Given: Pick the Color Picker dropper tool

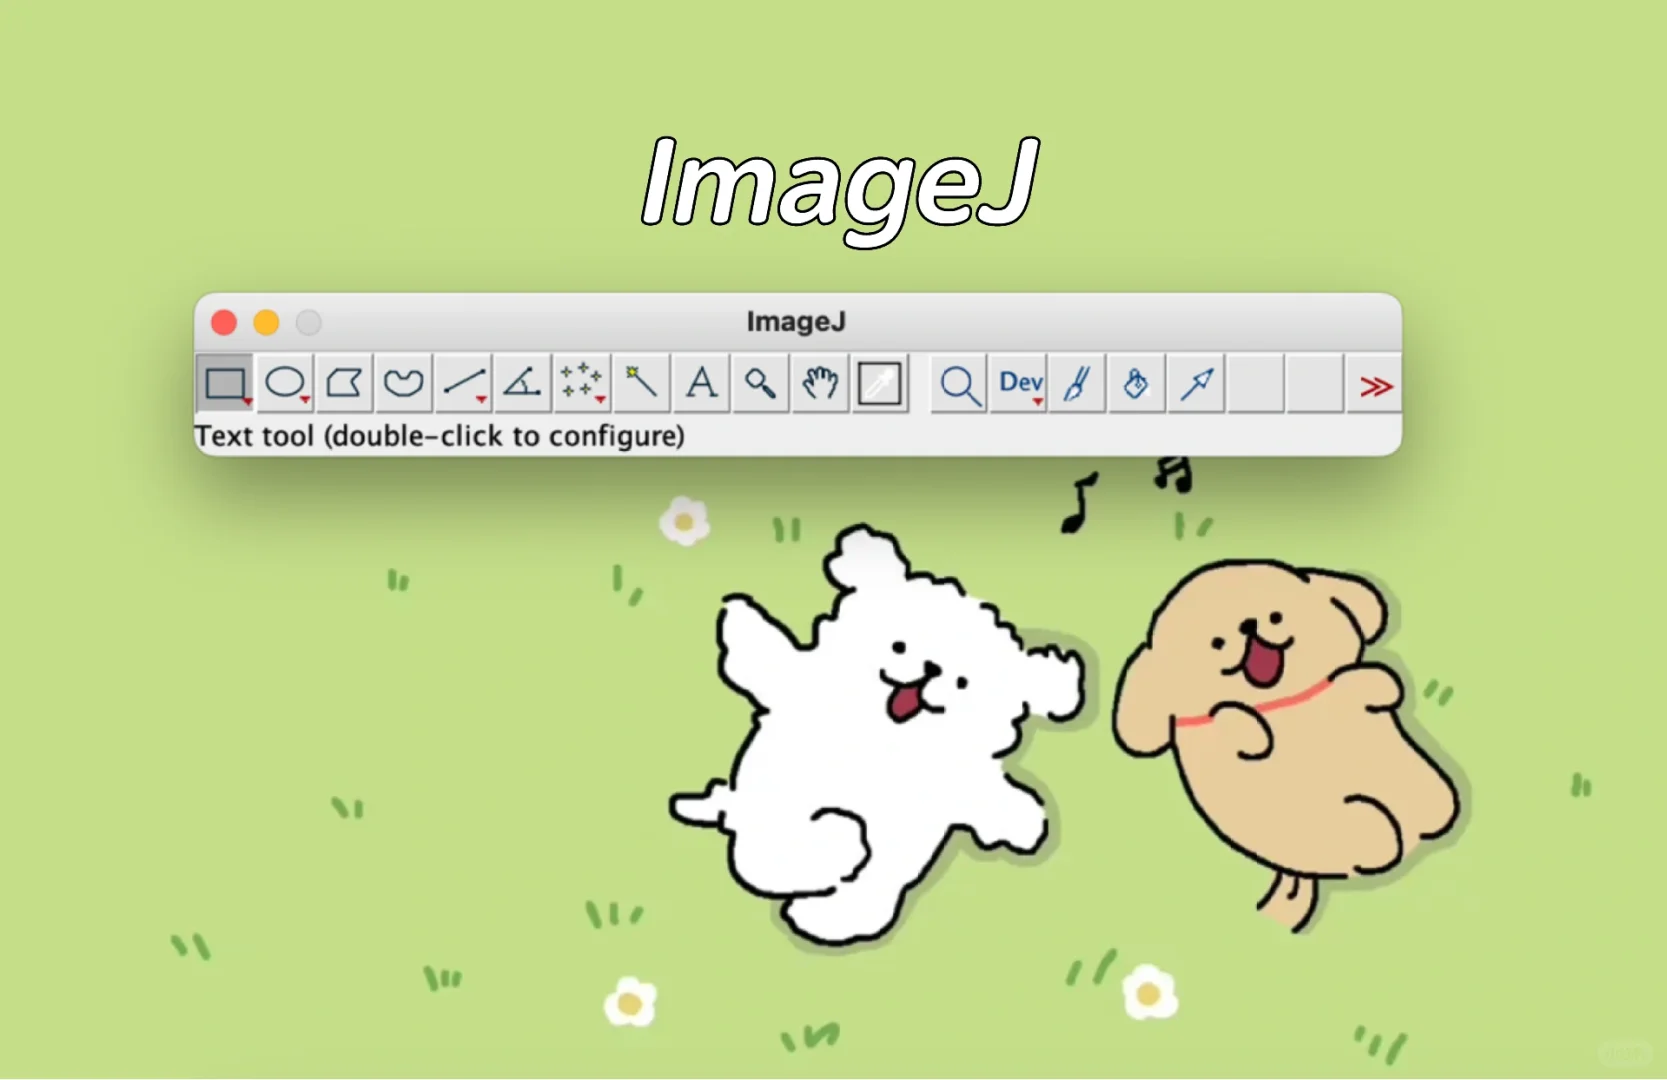Looking at the screenshot, I should 880,383.
